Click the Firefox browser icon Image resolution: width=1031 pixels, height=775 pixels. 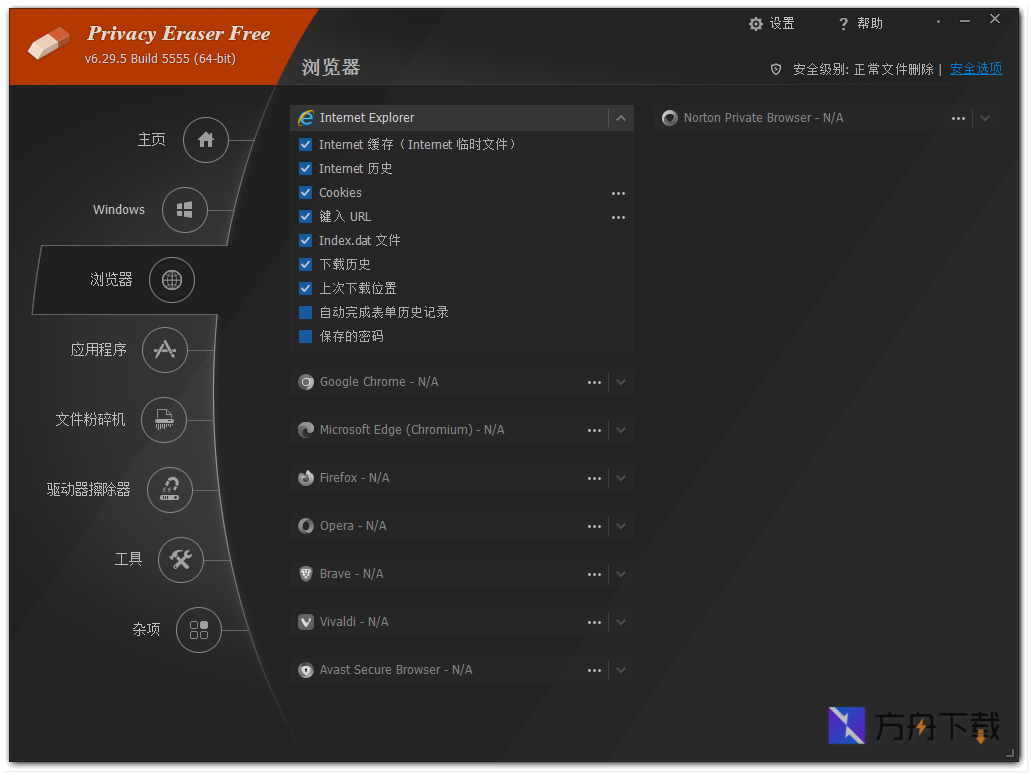(306, 478)
